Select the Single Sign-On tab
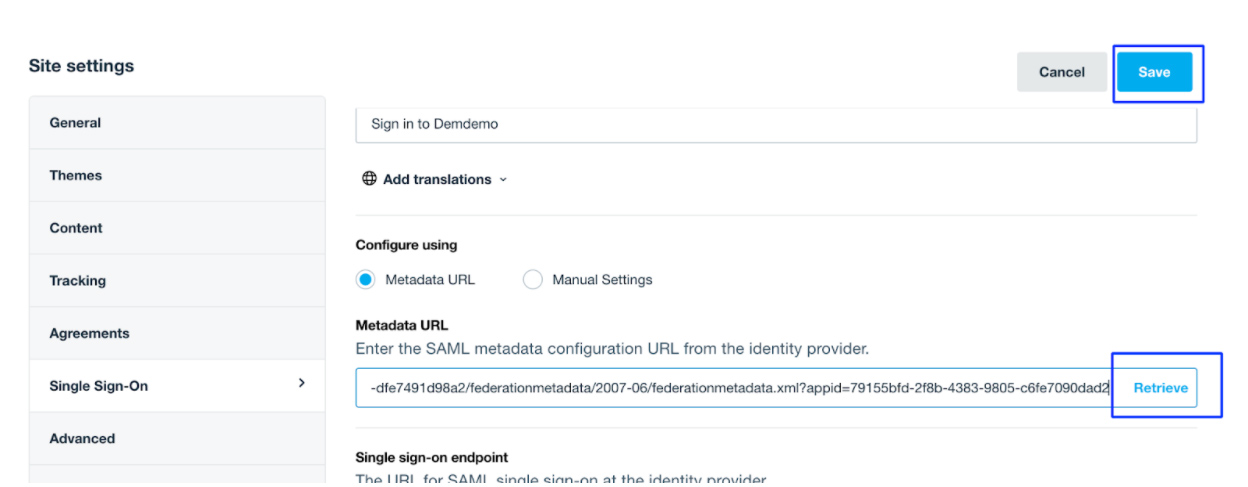 (x=99, y=386)
